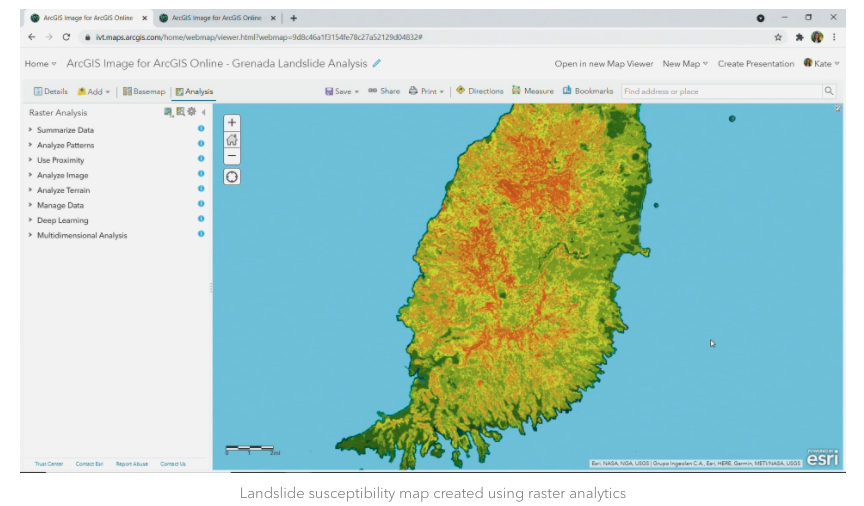Open Chrome three-dot menu

pos(834,37)
